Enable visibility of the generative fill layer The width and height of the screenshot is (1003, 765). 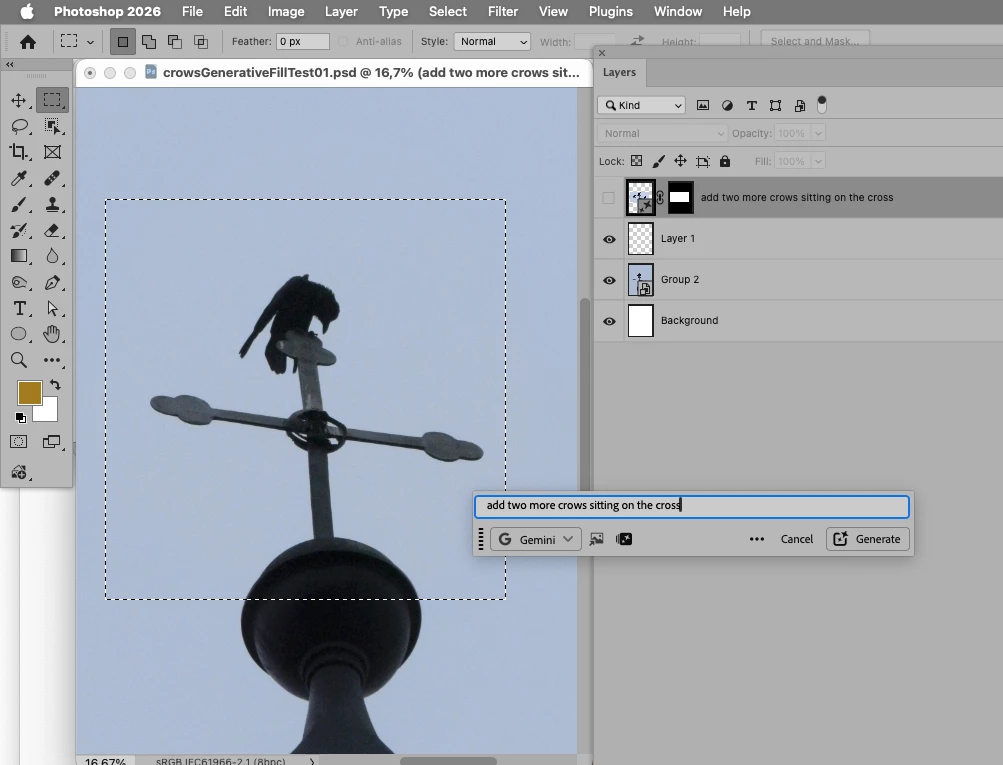click(608, 198)
